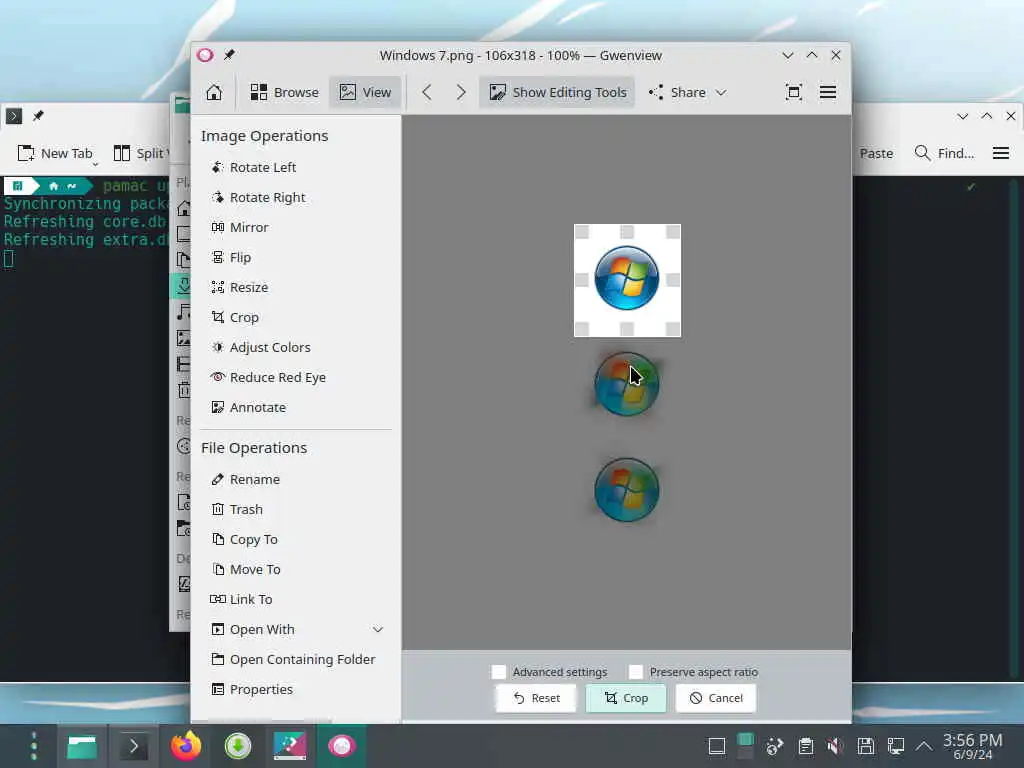Apply the crop with the bottom Crop button
1024x768 pixels.
coord(626,698)
